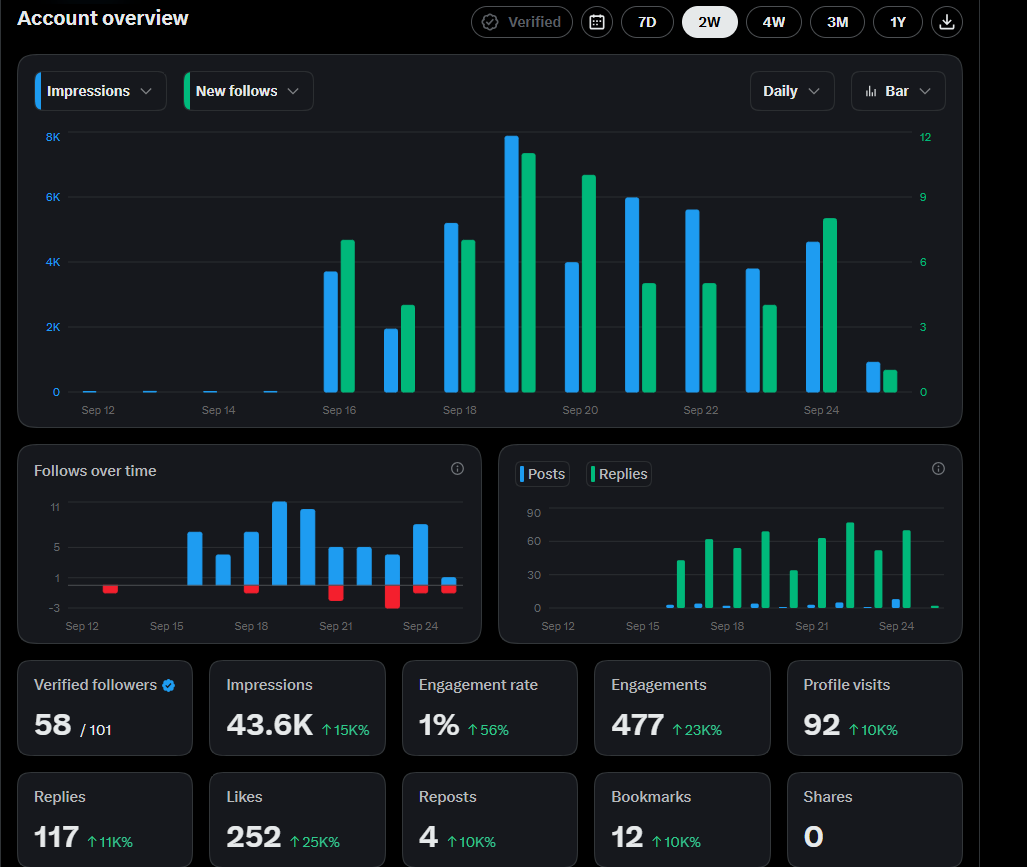This screenshot has height=867, width=1027.
Task: Click info icon in Posts and Replies card
Action: (x=938, y=468)
